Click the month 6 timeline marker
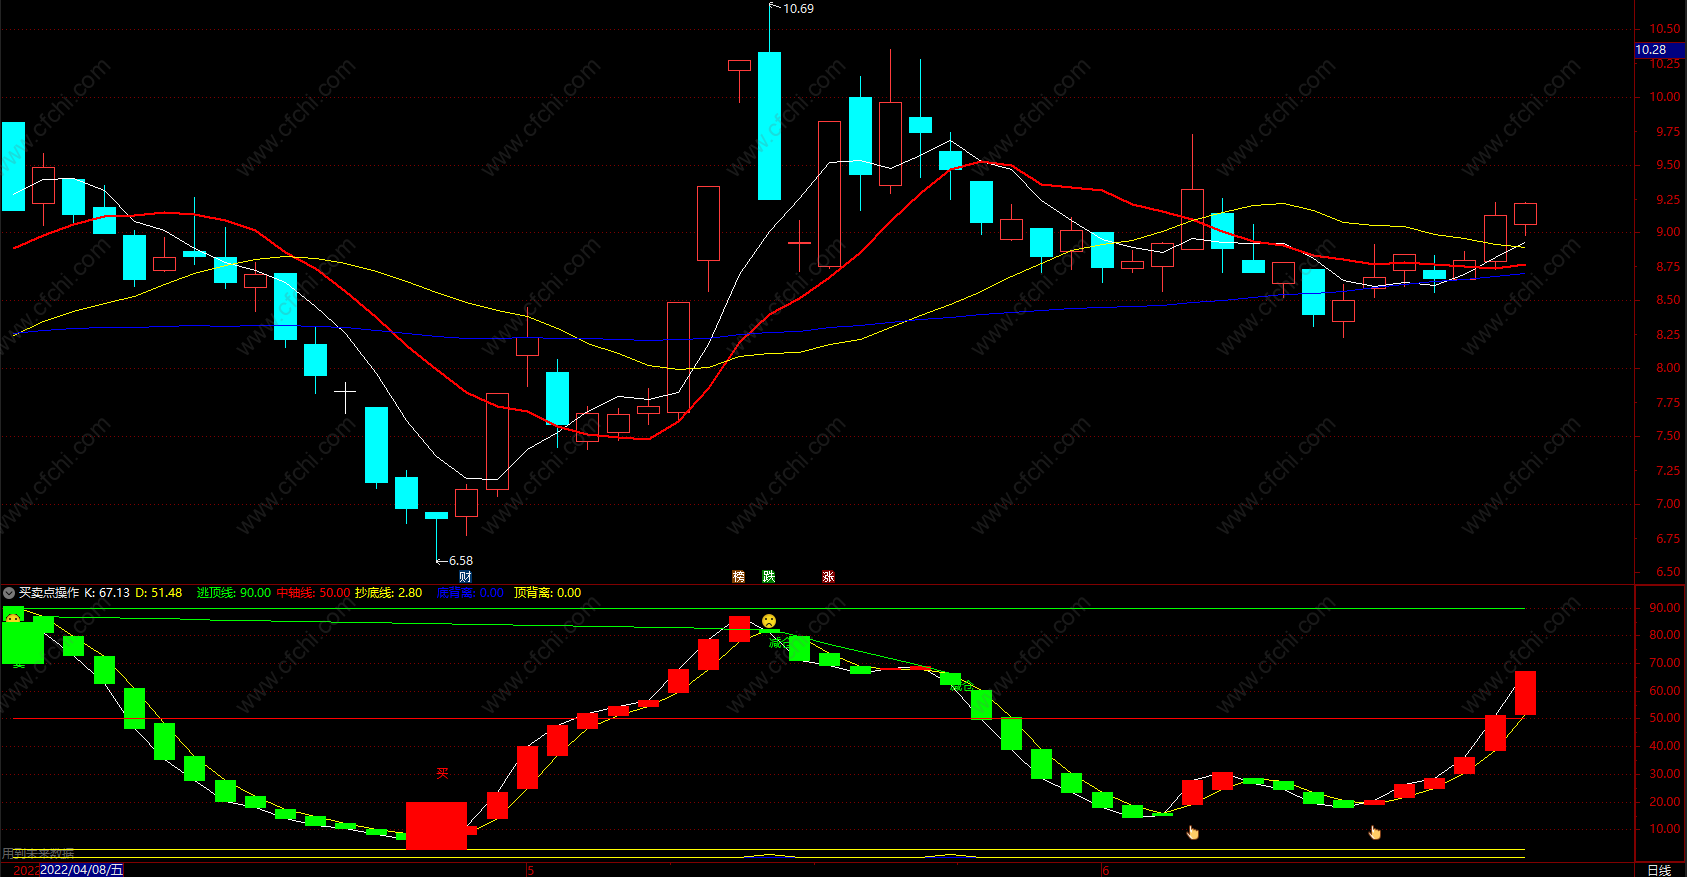Screen dimensions: 1687x877 pyautogui.click(x=1106, y=871)
